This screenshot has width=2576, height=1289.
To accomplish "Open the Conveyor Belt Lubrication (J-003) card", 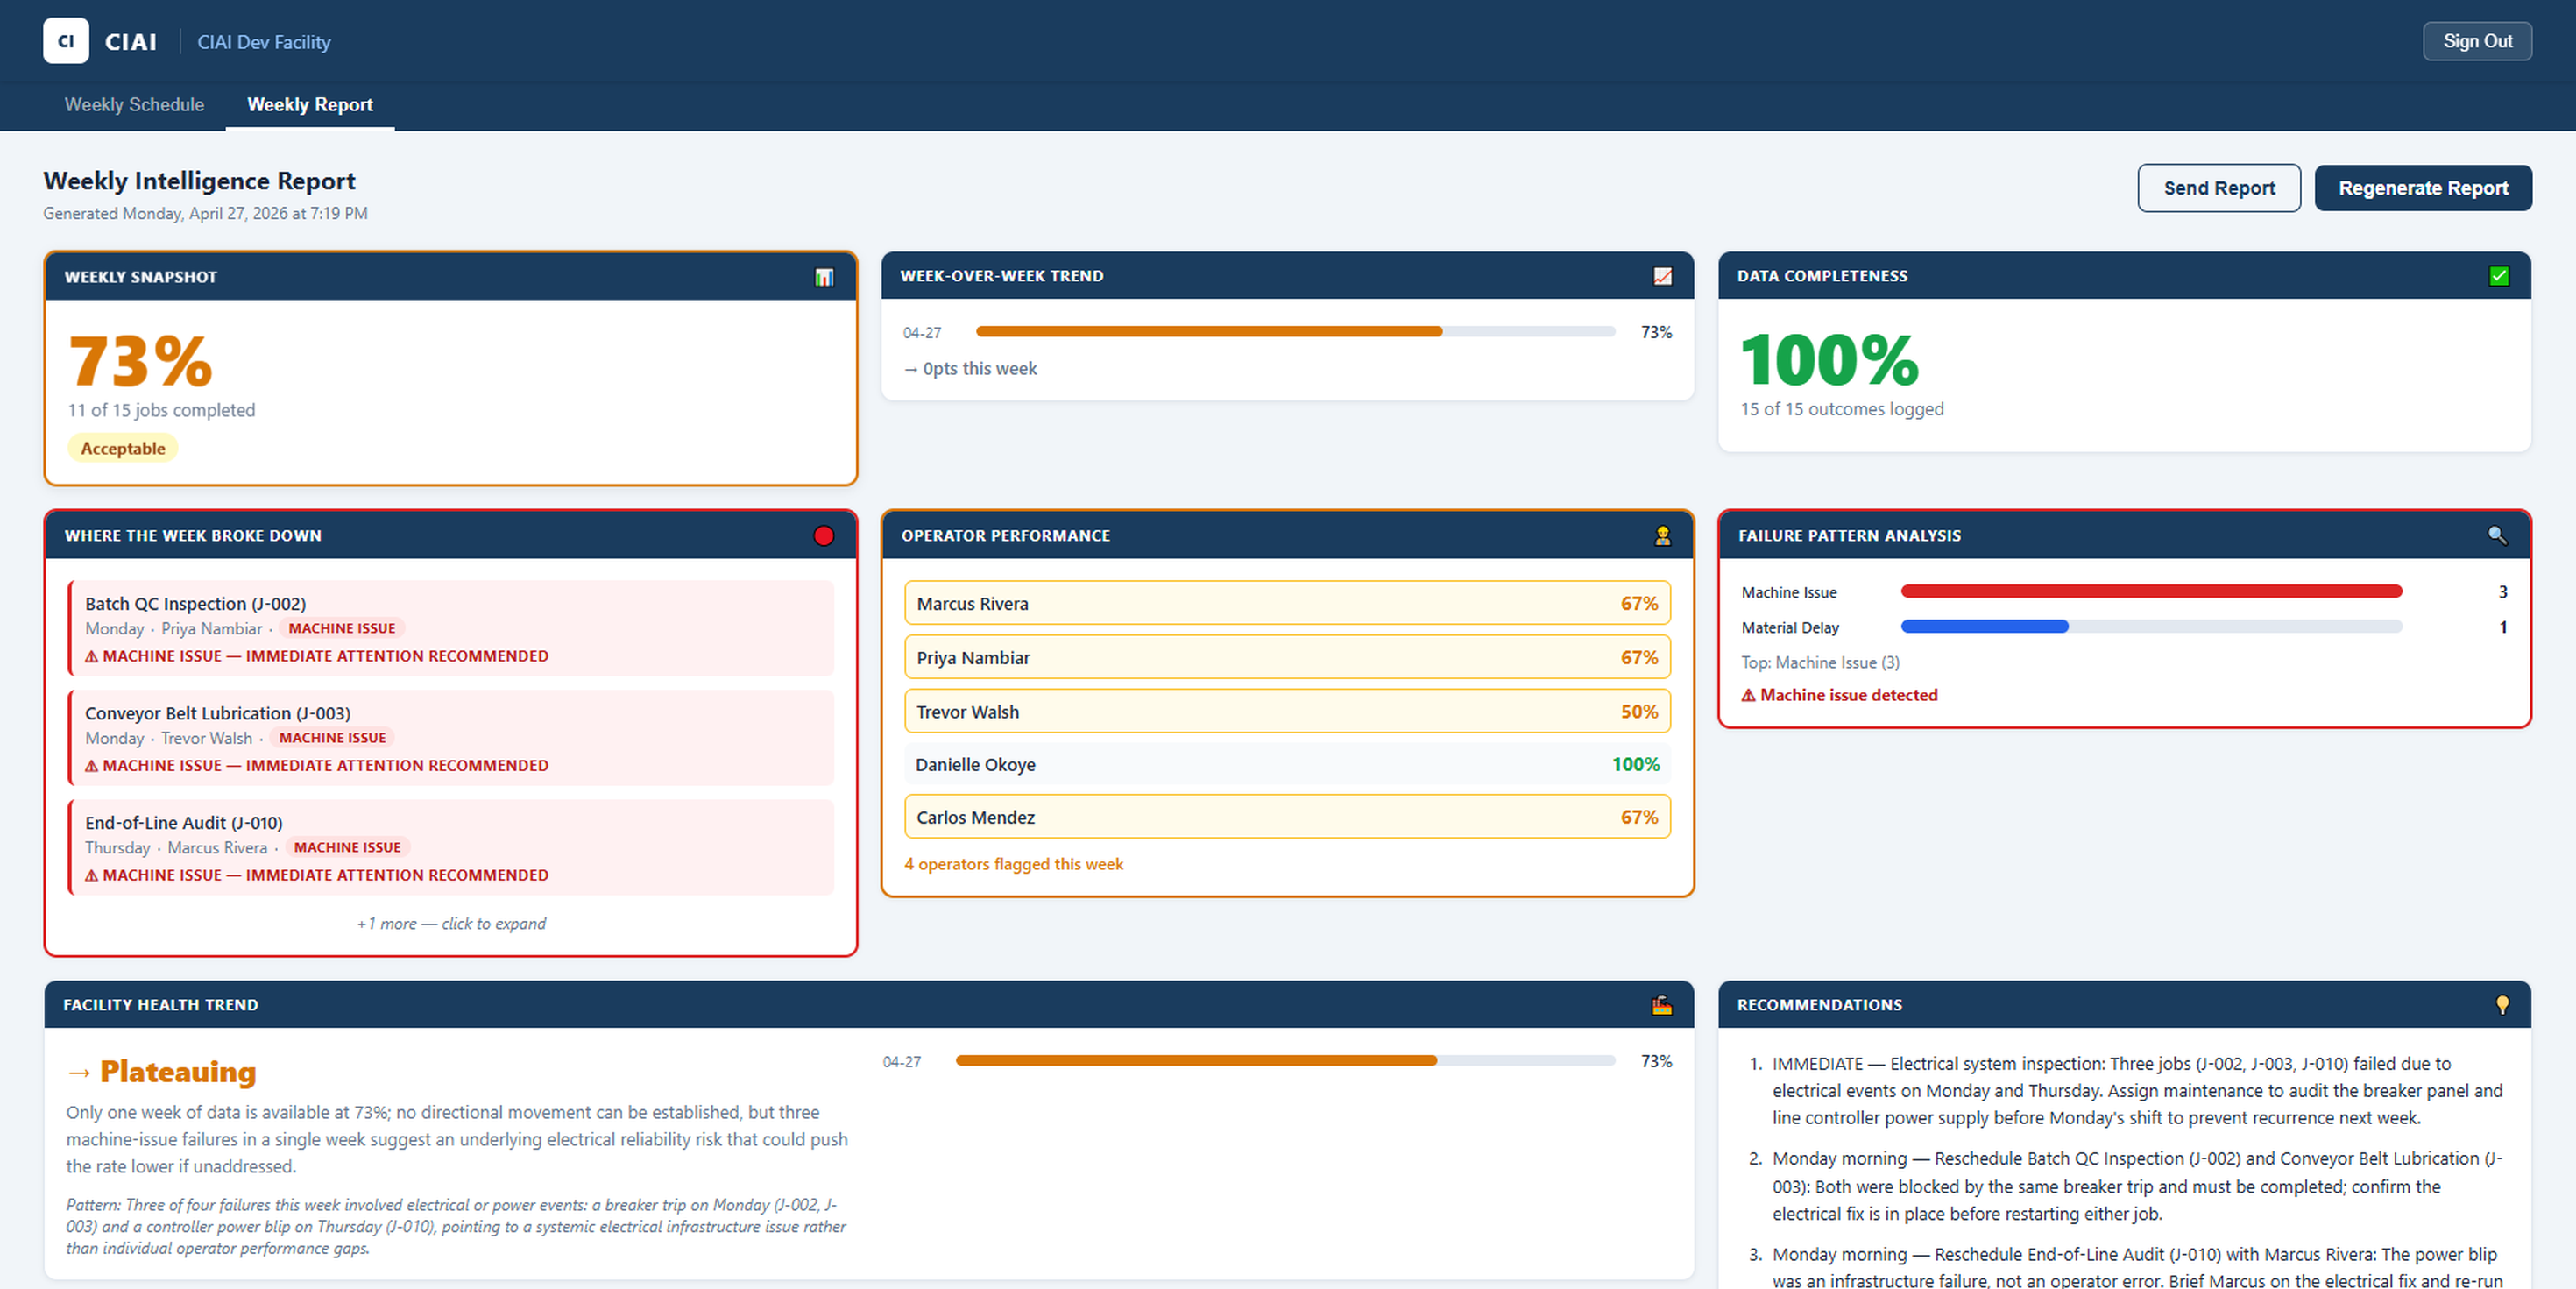I will pyautogui.click(x=451, y=738).
